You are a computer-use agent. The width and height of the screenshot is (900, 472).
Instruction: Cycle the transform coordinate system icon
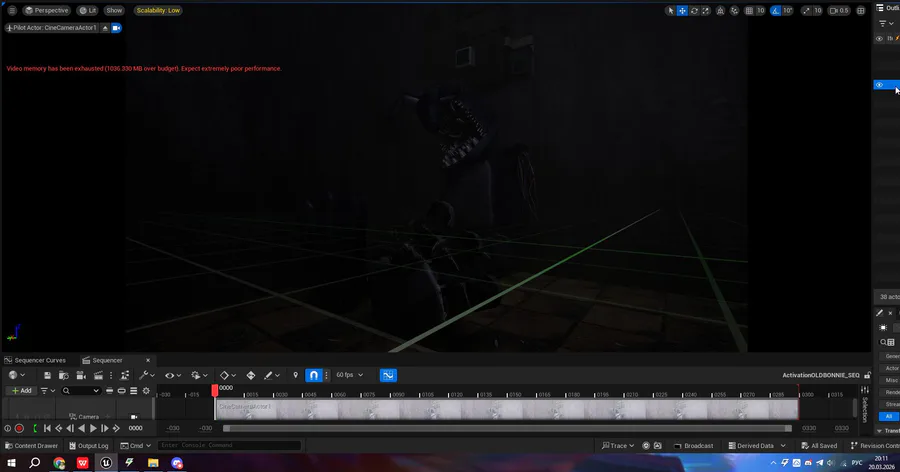pyautogui.click(x=720, y=10)
